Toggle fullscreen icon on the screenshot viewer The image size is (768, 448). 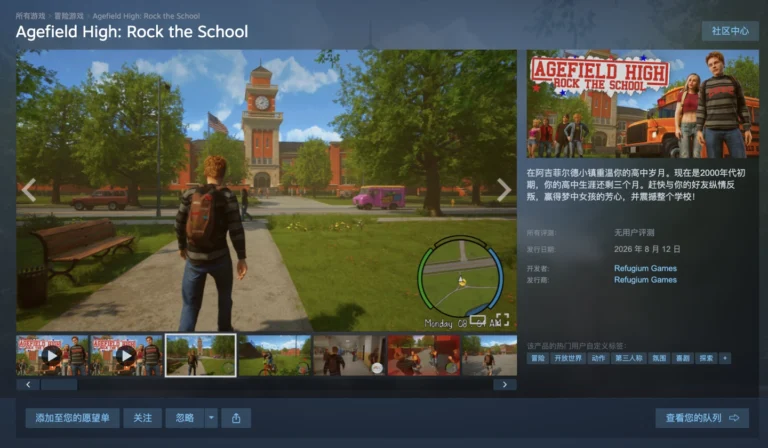click(503, 320)
